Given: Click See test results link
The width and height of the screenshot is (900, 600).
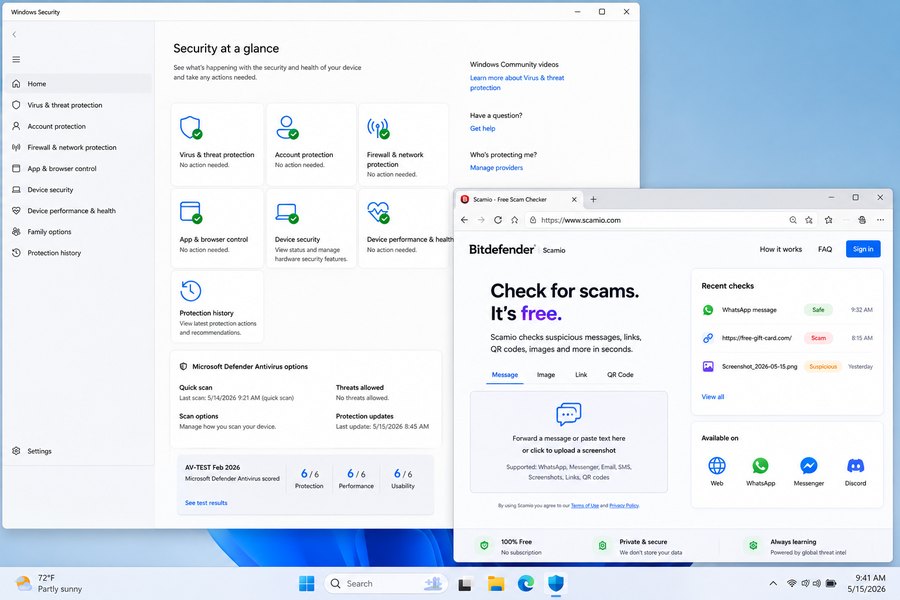Looking at the screenshot, I should (x=206, y=503).
